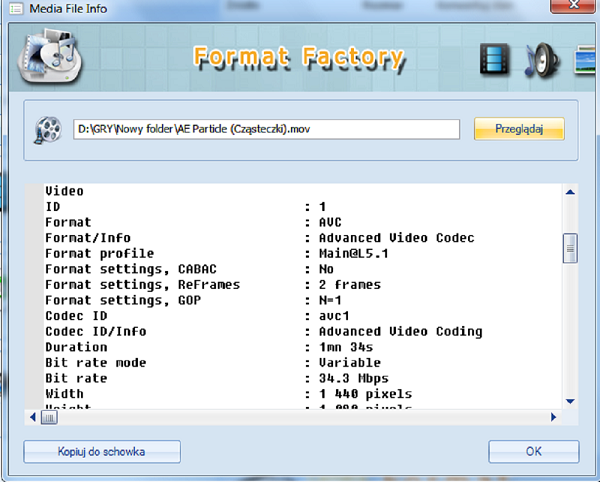
Task: Click vertical scrollbar up arrow
Action: [570, 192]
